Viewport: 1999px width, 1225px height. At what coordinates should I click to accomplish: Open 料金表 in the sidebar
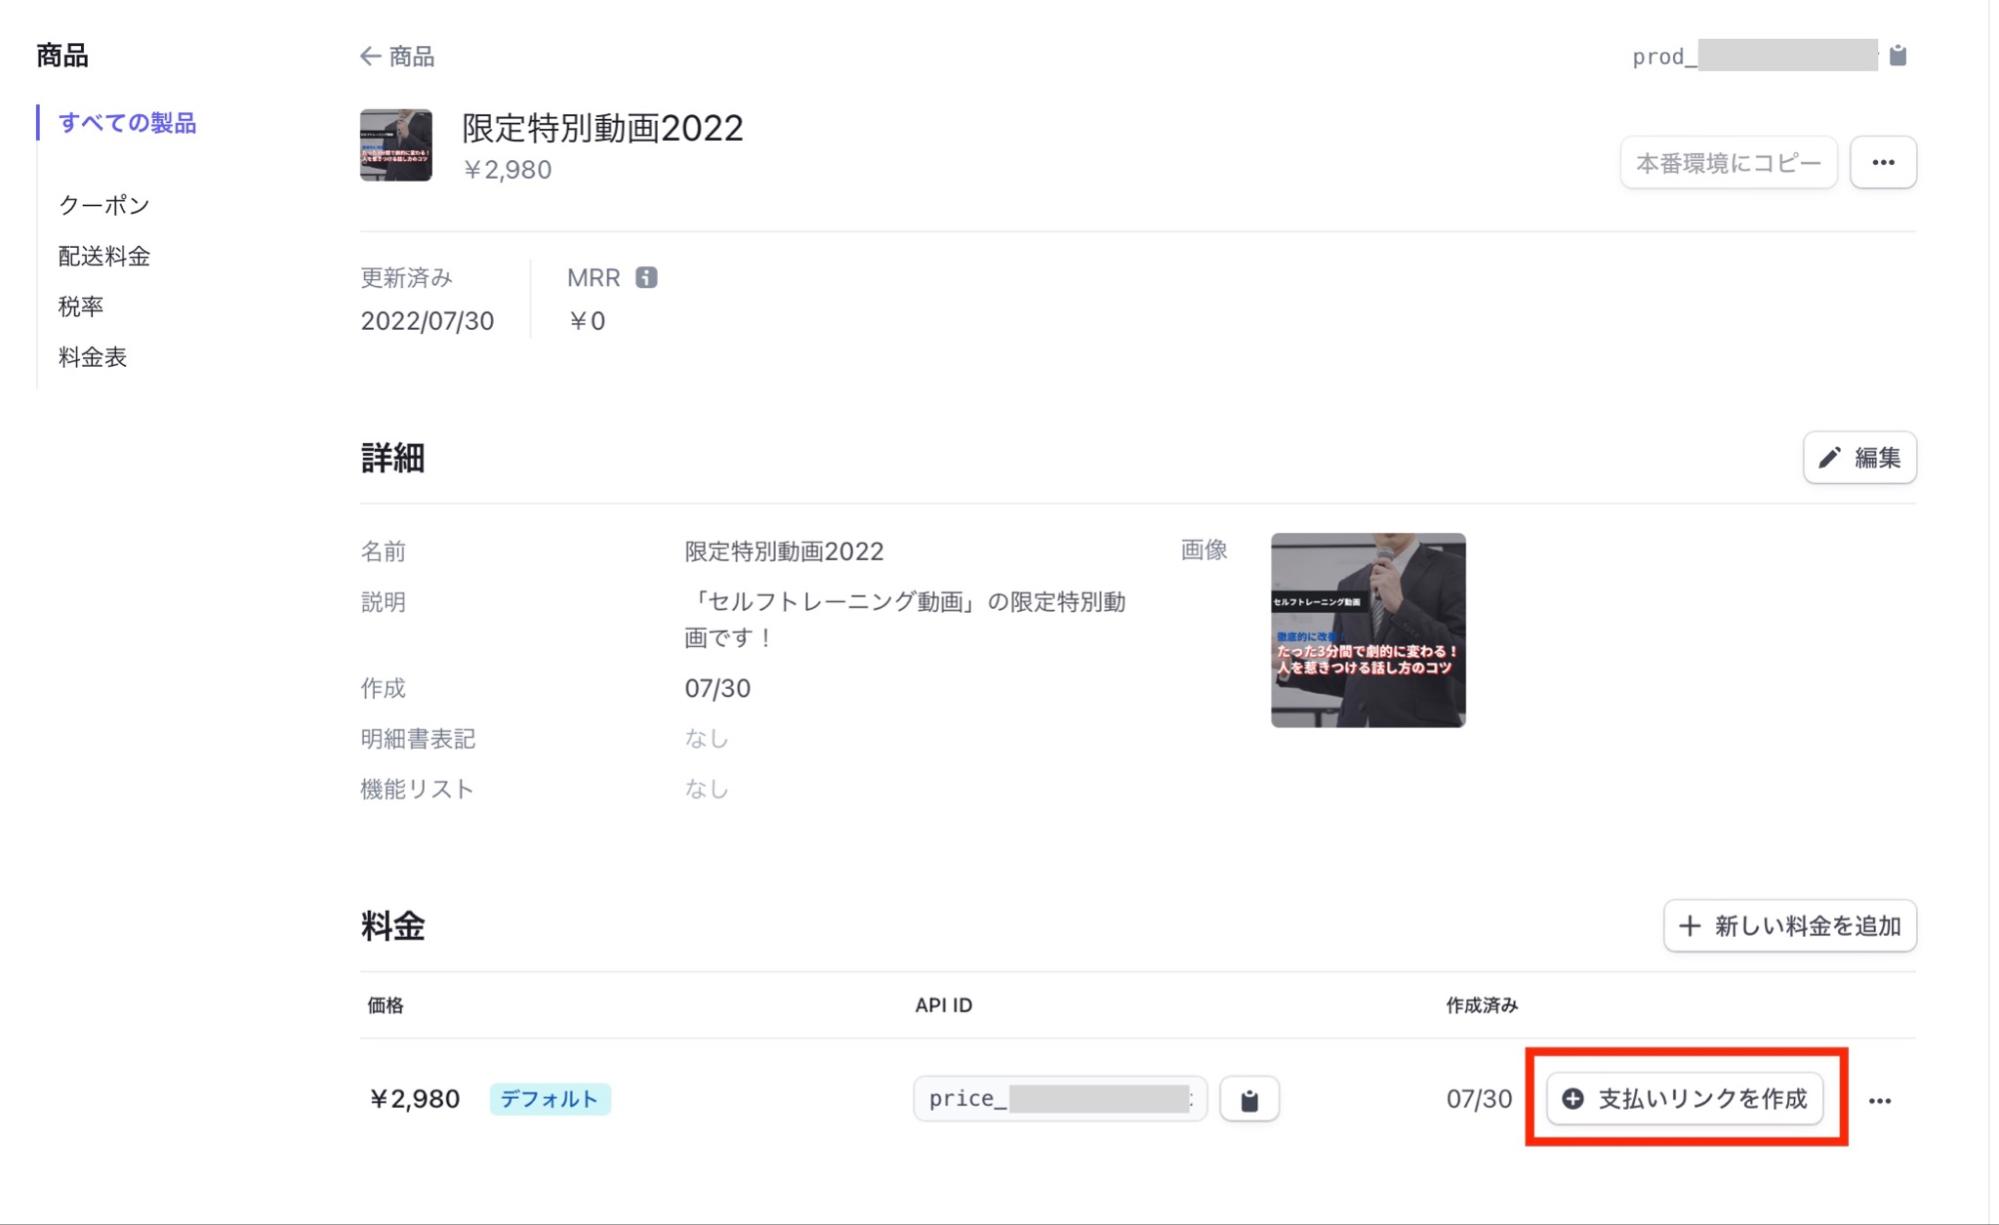[92, 357]
